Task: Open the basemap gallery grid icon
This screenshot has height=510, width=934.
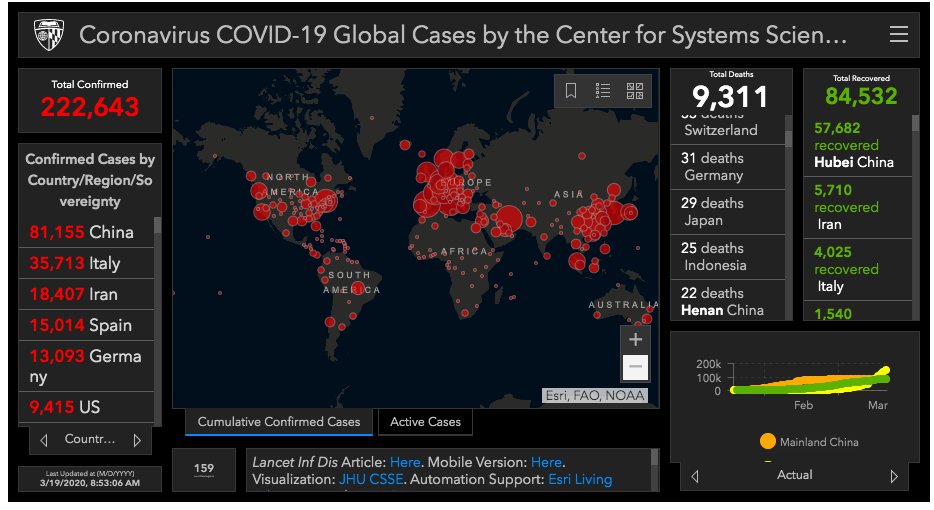Action: [635, 91]
